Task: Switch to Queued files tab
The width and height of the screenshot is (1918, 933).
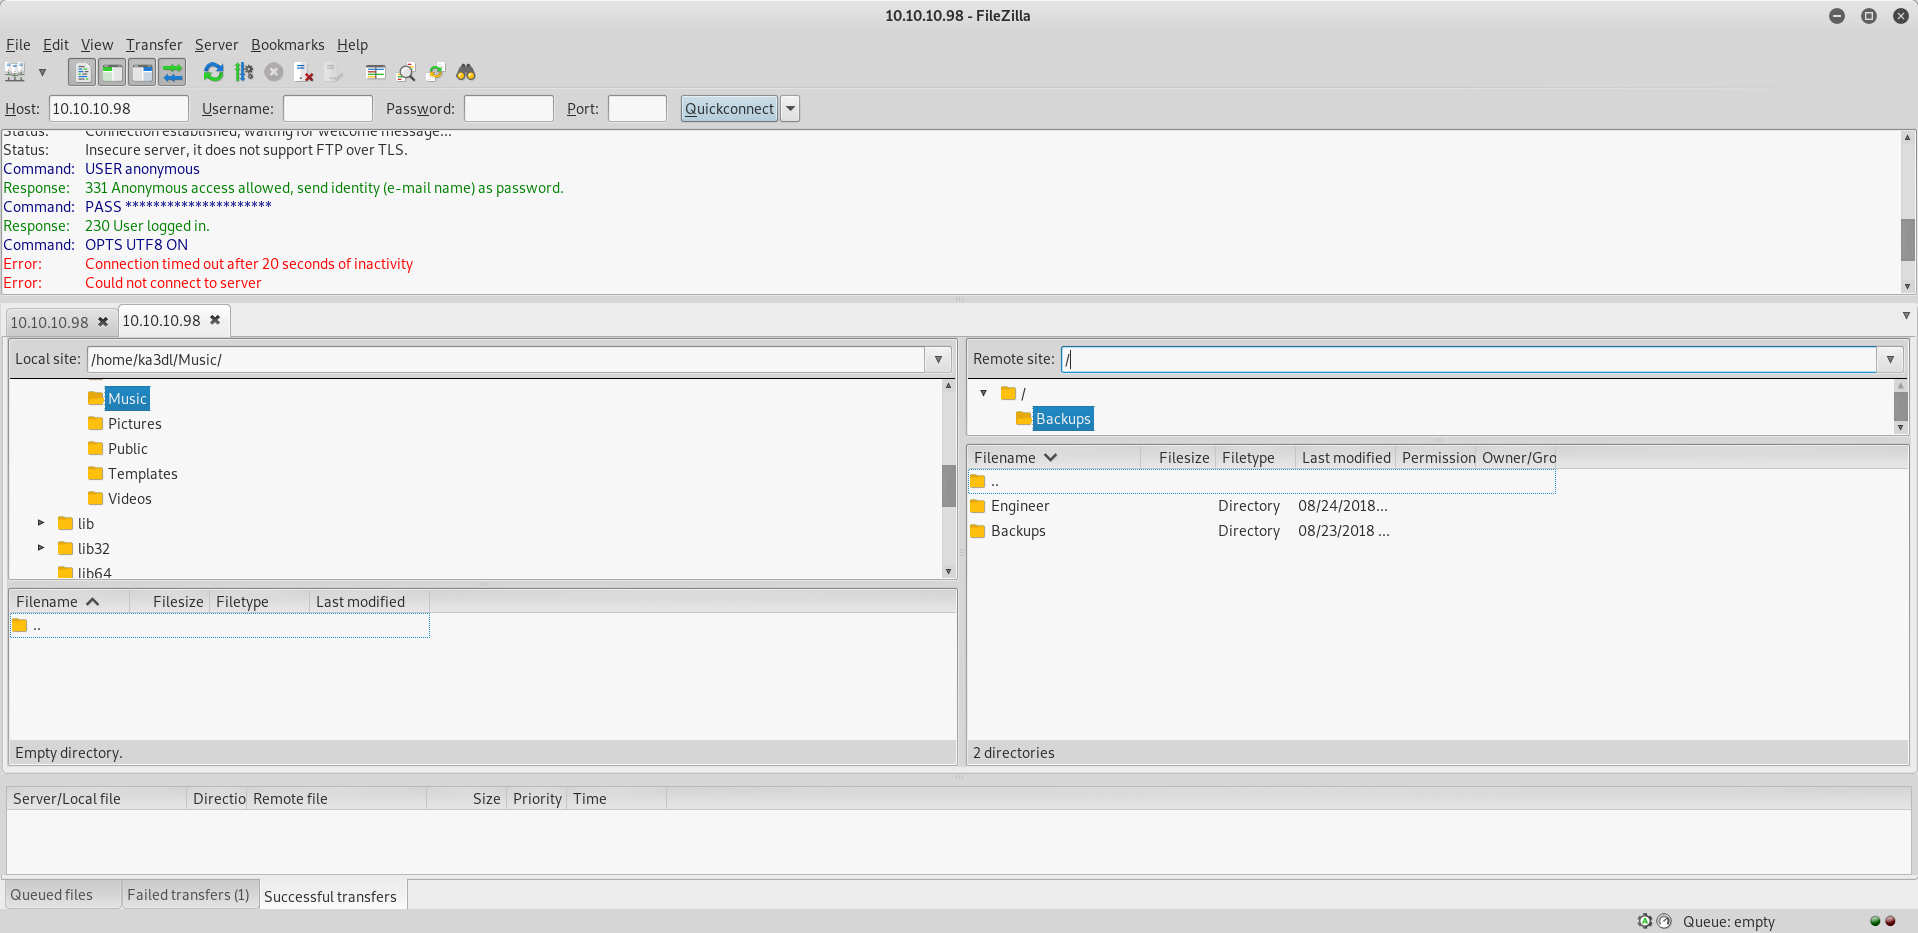Action: (62, 895)
